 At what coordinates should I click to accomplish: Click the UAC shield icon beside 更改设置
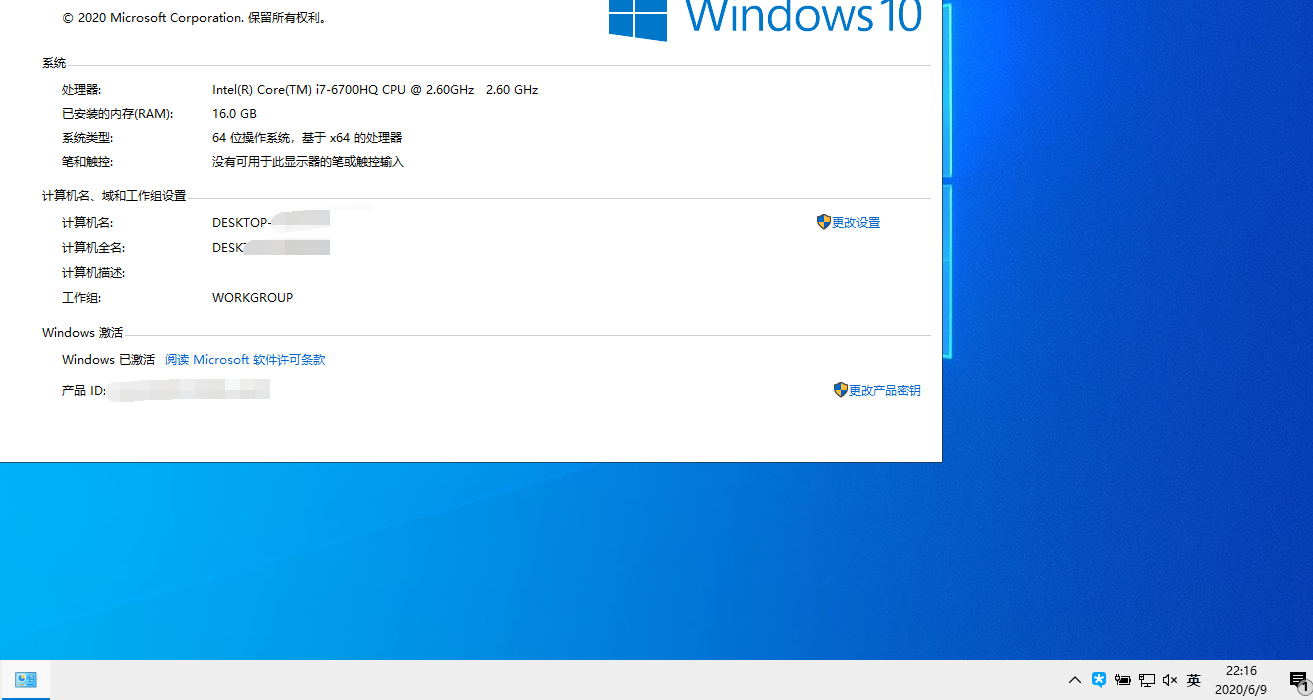(x=823, y=222)
